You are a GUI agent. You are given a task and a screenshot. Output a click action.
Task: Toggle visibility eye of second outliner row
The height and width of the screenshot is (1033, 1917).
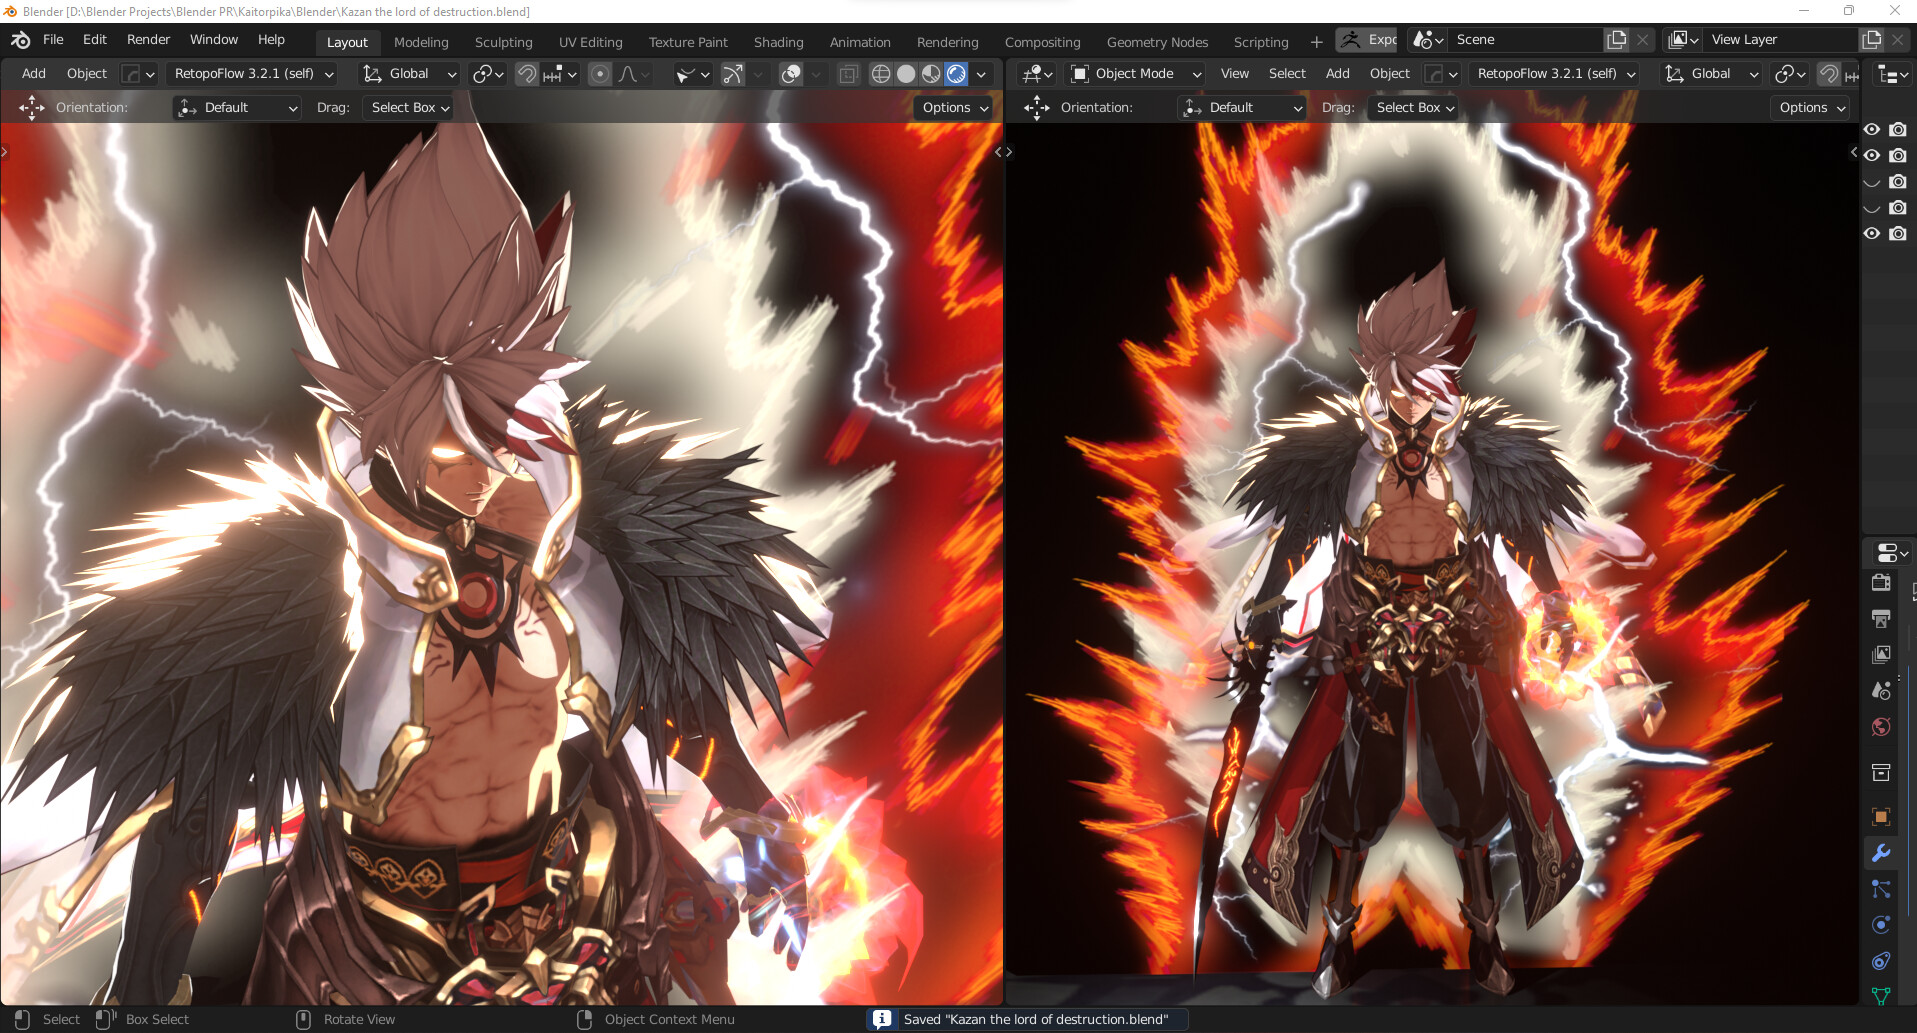click(x=1872, y=156)
